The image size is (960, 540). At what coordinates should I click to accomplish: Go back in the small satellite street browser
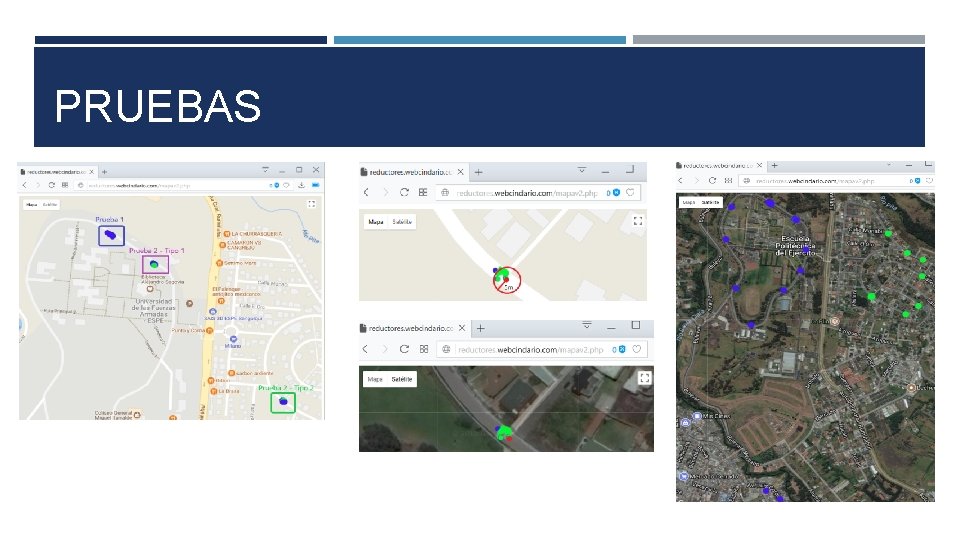(366, 349)
